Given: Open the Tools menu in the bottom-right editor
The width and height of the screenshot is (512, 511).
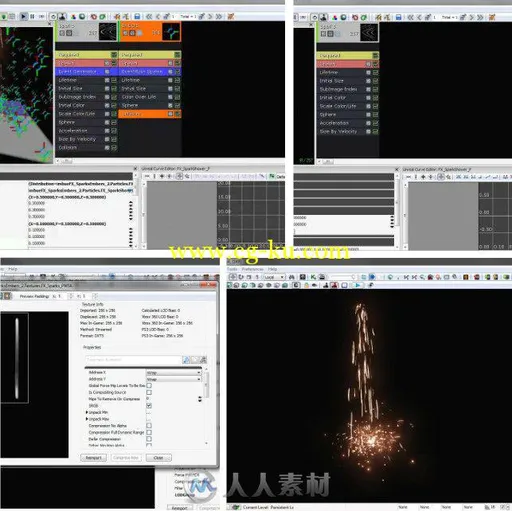Looking at the screenshot, I should coord(232,269).
